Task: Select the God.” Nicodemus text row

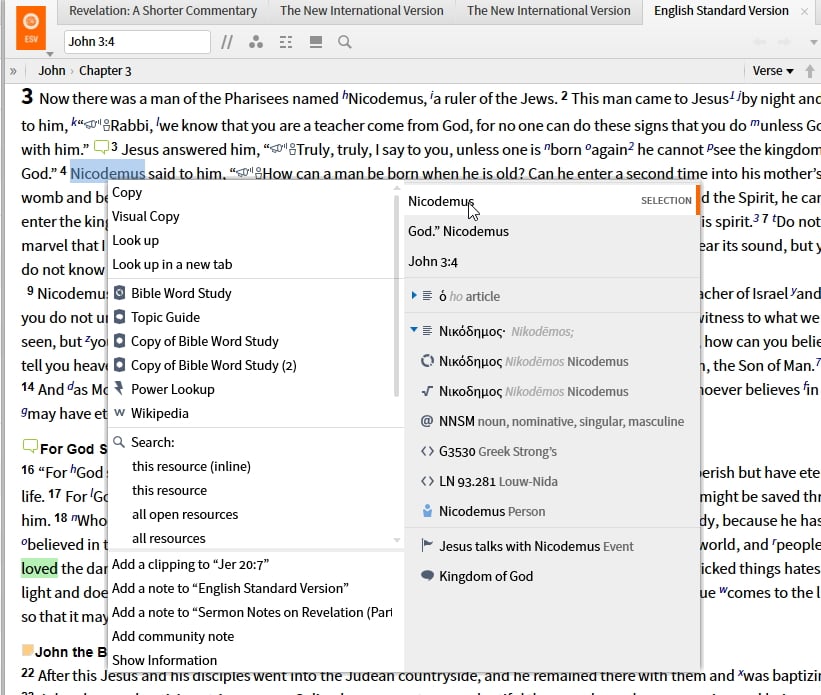Action: (x=552, y=231)
